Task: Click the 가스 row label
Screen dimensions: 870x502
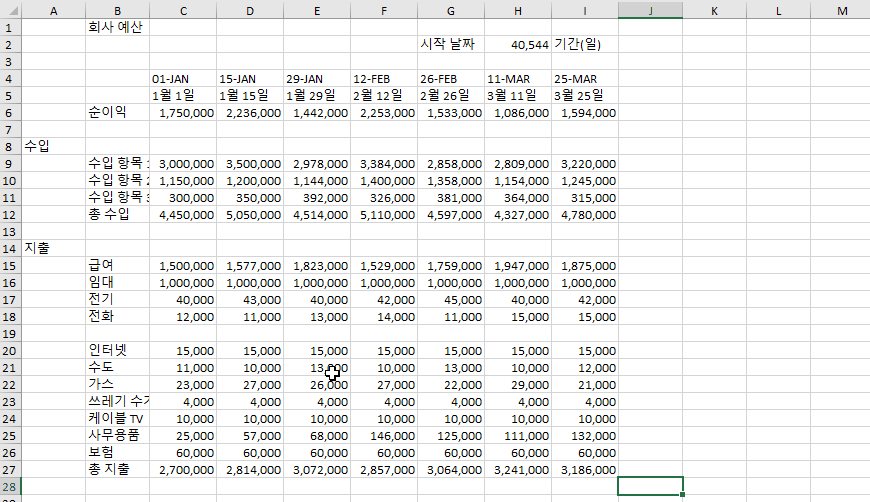Action: (x=117, y=385)
